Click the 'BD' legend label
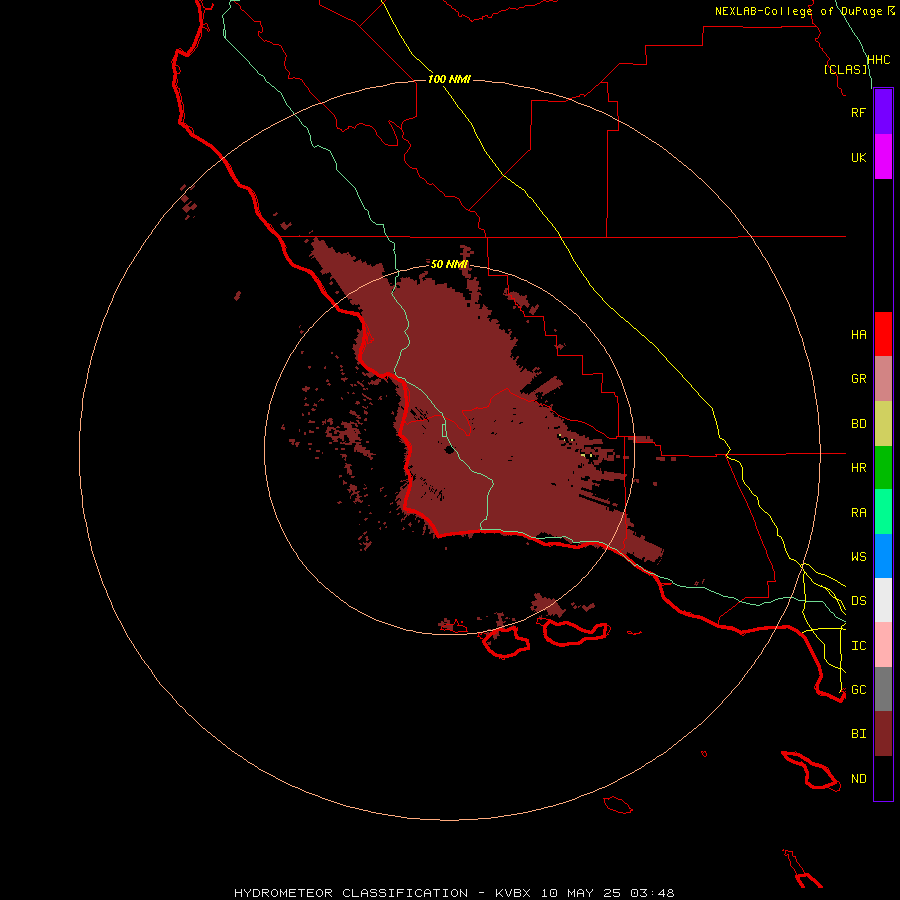This screenshot has height=900, width=900. (858, 424)
